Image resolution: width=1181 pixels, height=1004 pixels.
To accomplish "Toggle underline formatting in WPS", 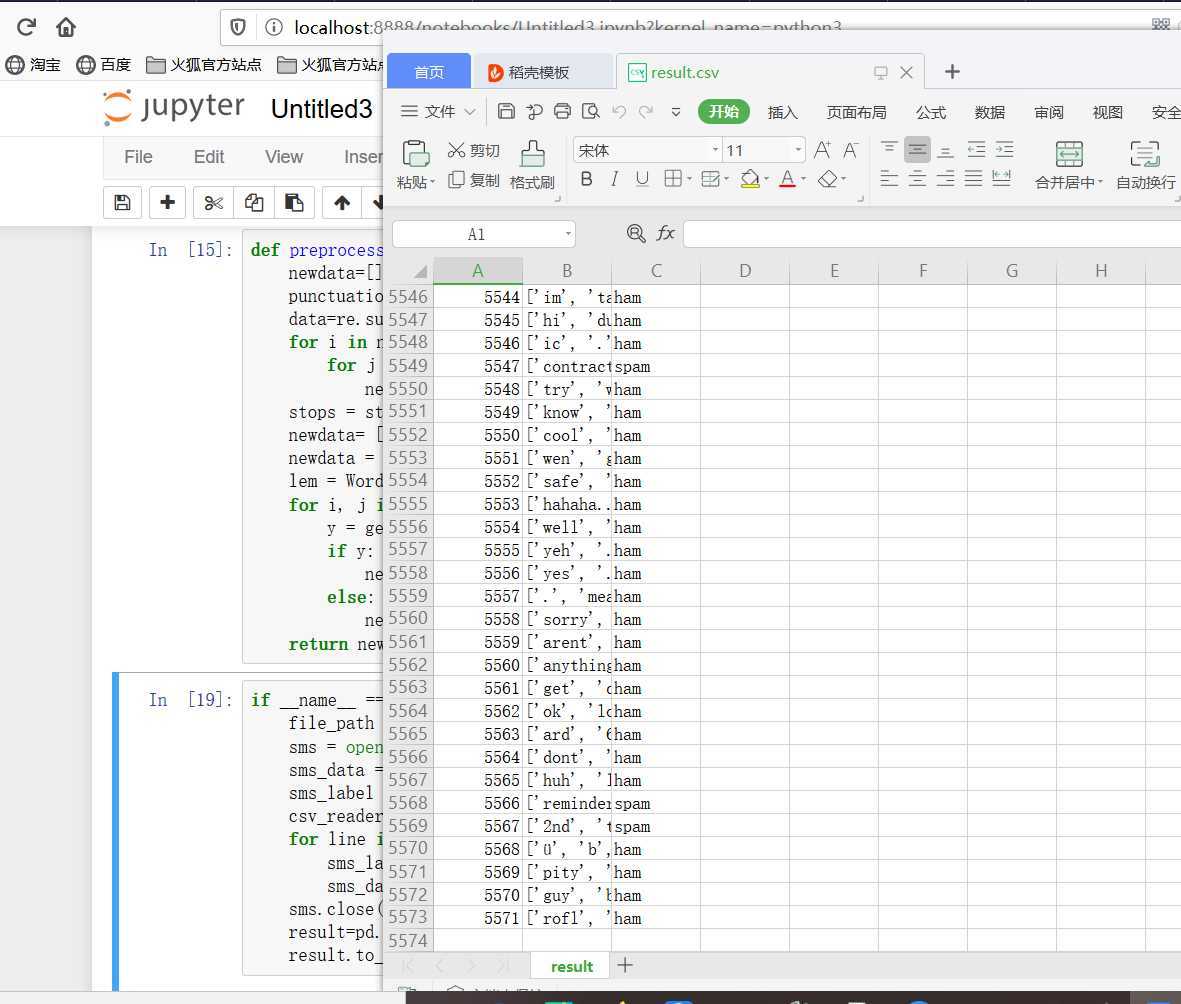I will [x=642, y=179].
